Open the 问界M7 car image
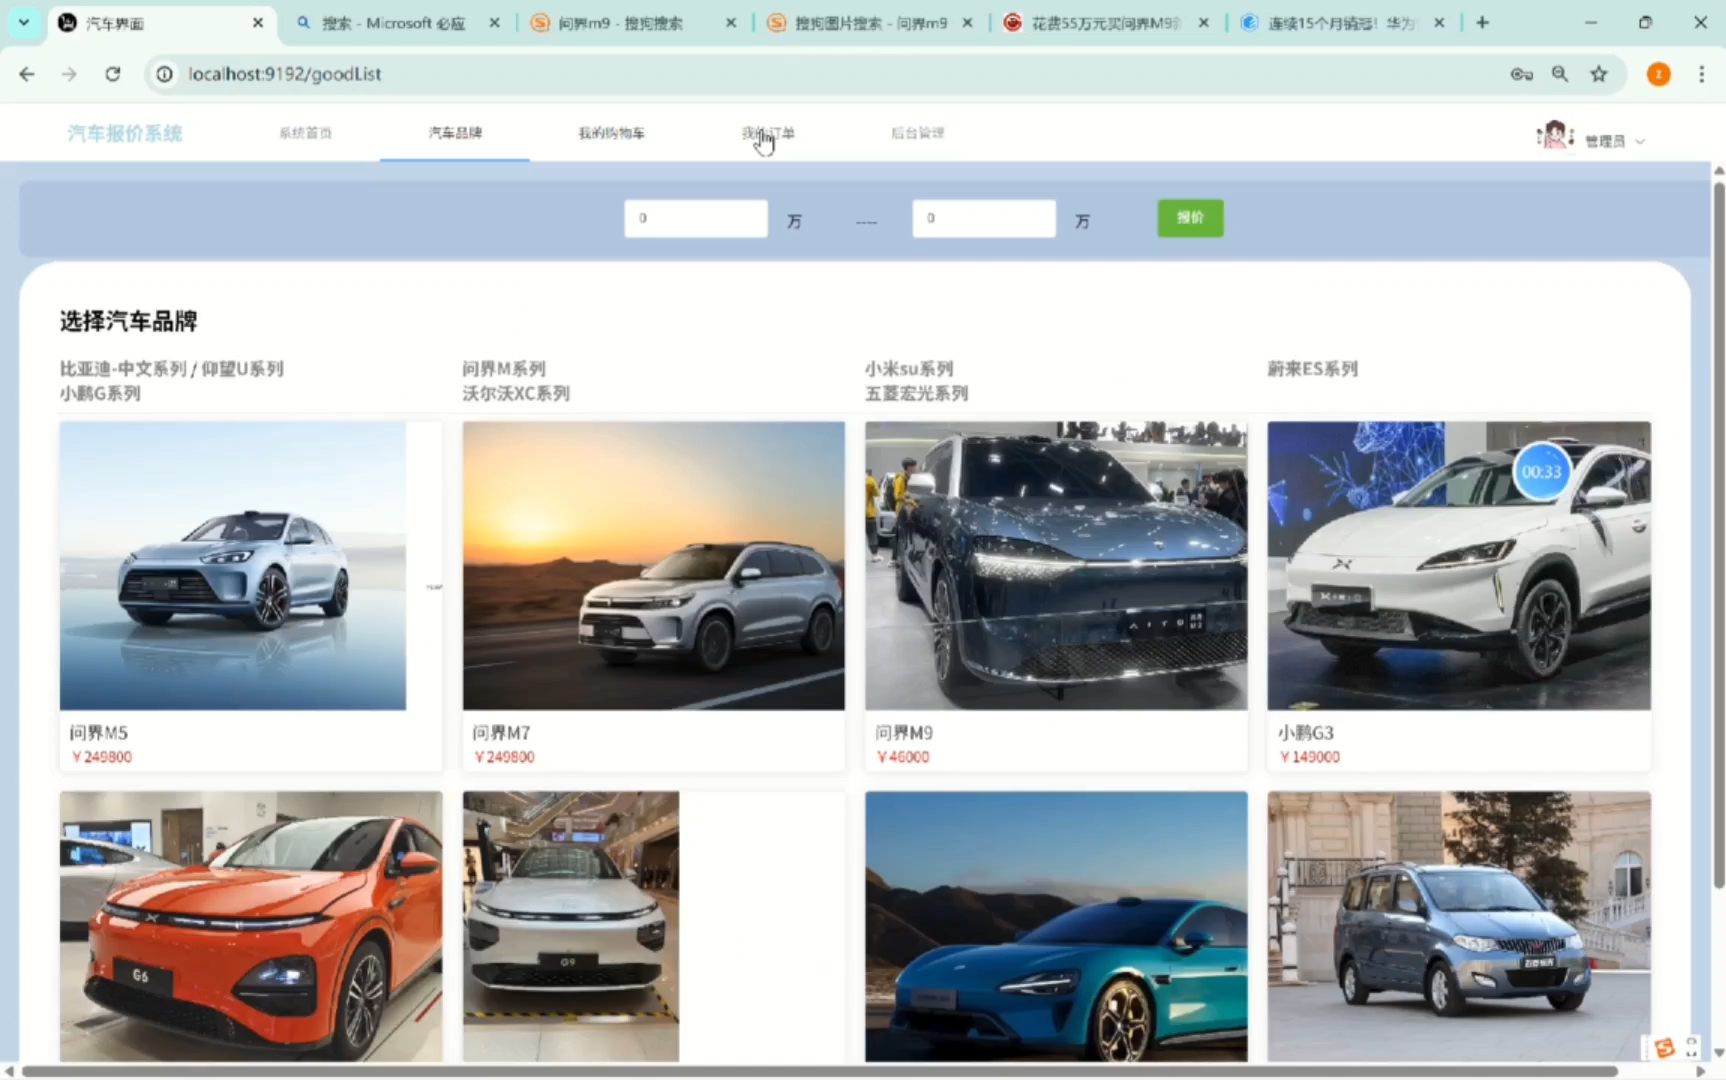This screenshot has height=1080, width=1726. click(x=654, y=566)
